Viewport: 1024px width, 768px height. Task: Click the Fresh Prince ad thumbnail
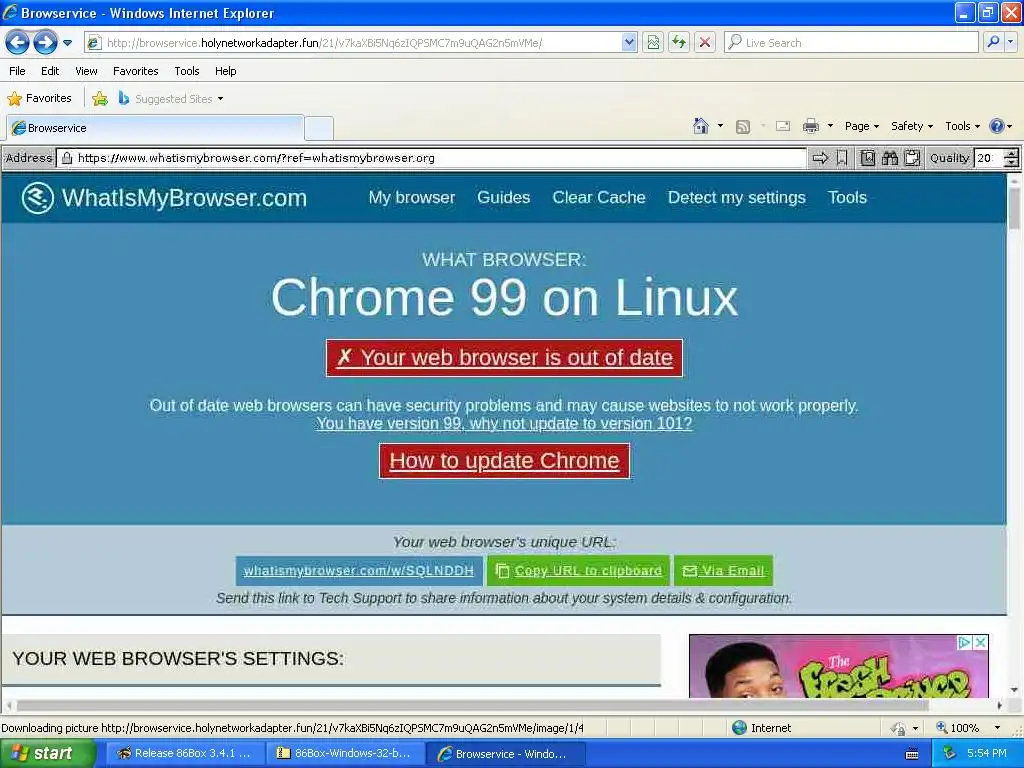[839, 667]
